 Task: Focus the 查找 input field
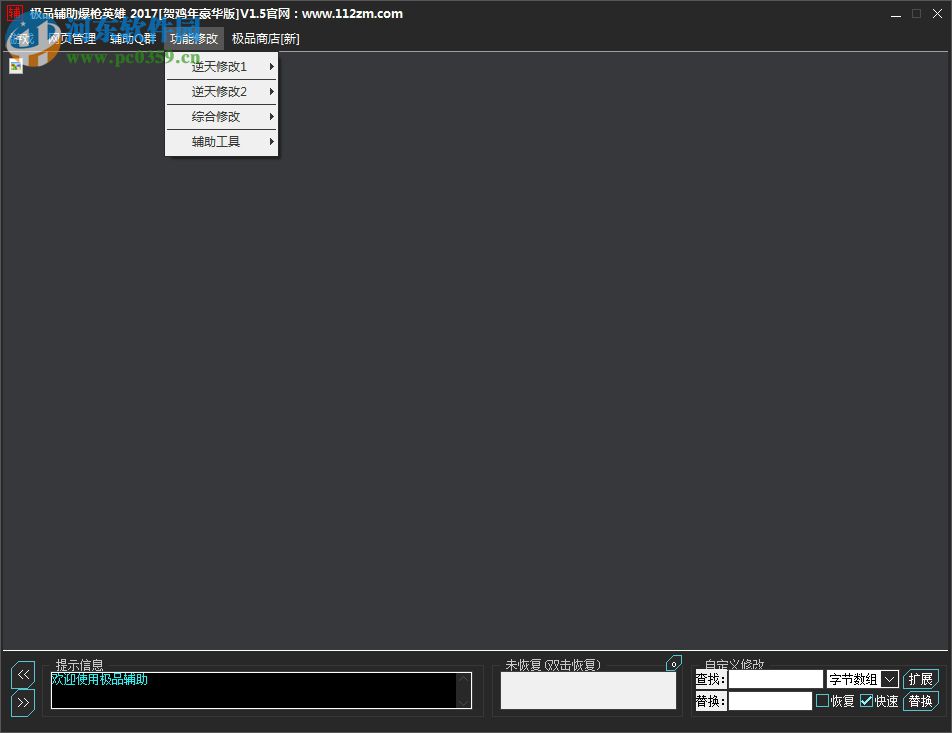point(775,679)
